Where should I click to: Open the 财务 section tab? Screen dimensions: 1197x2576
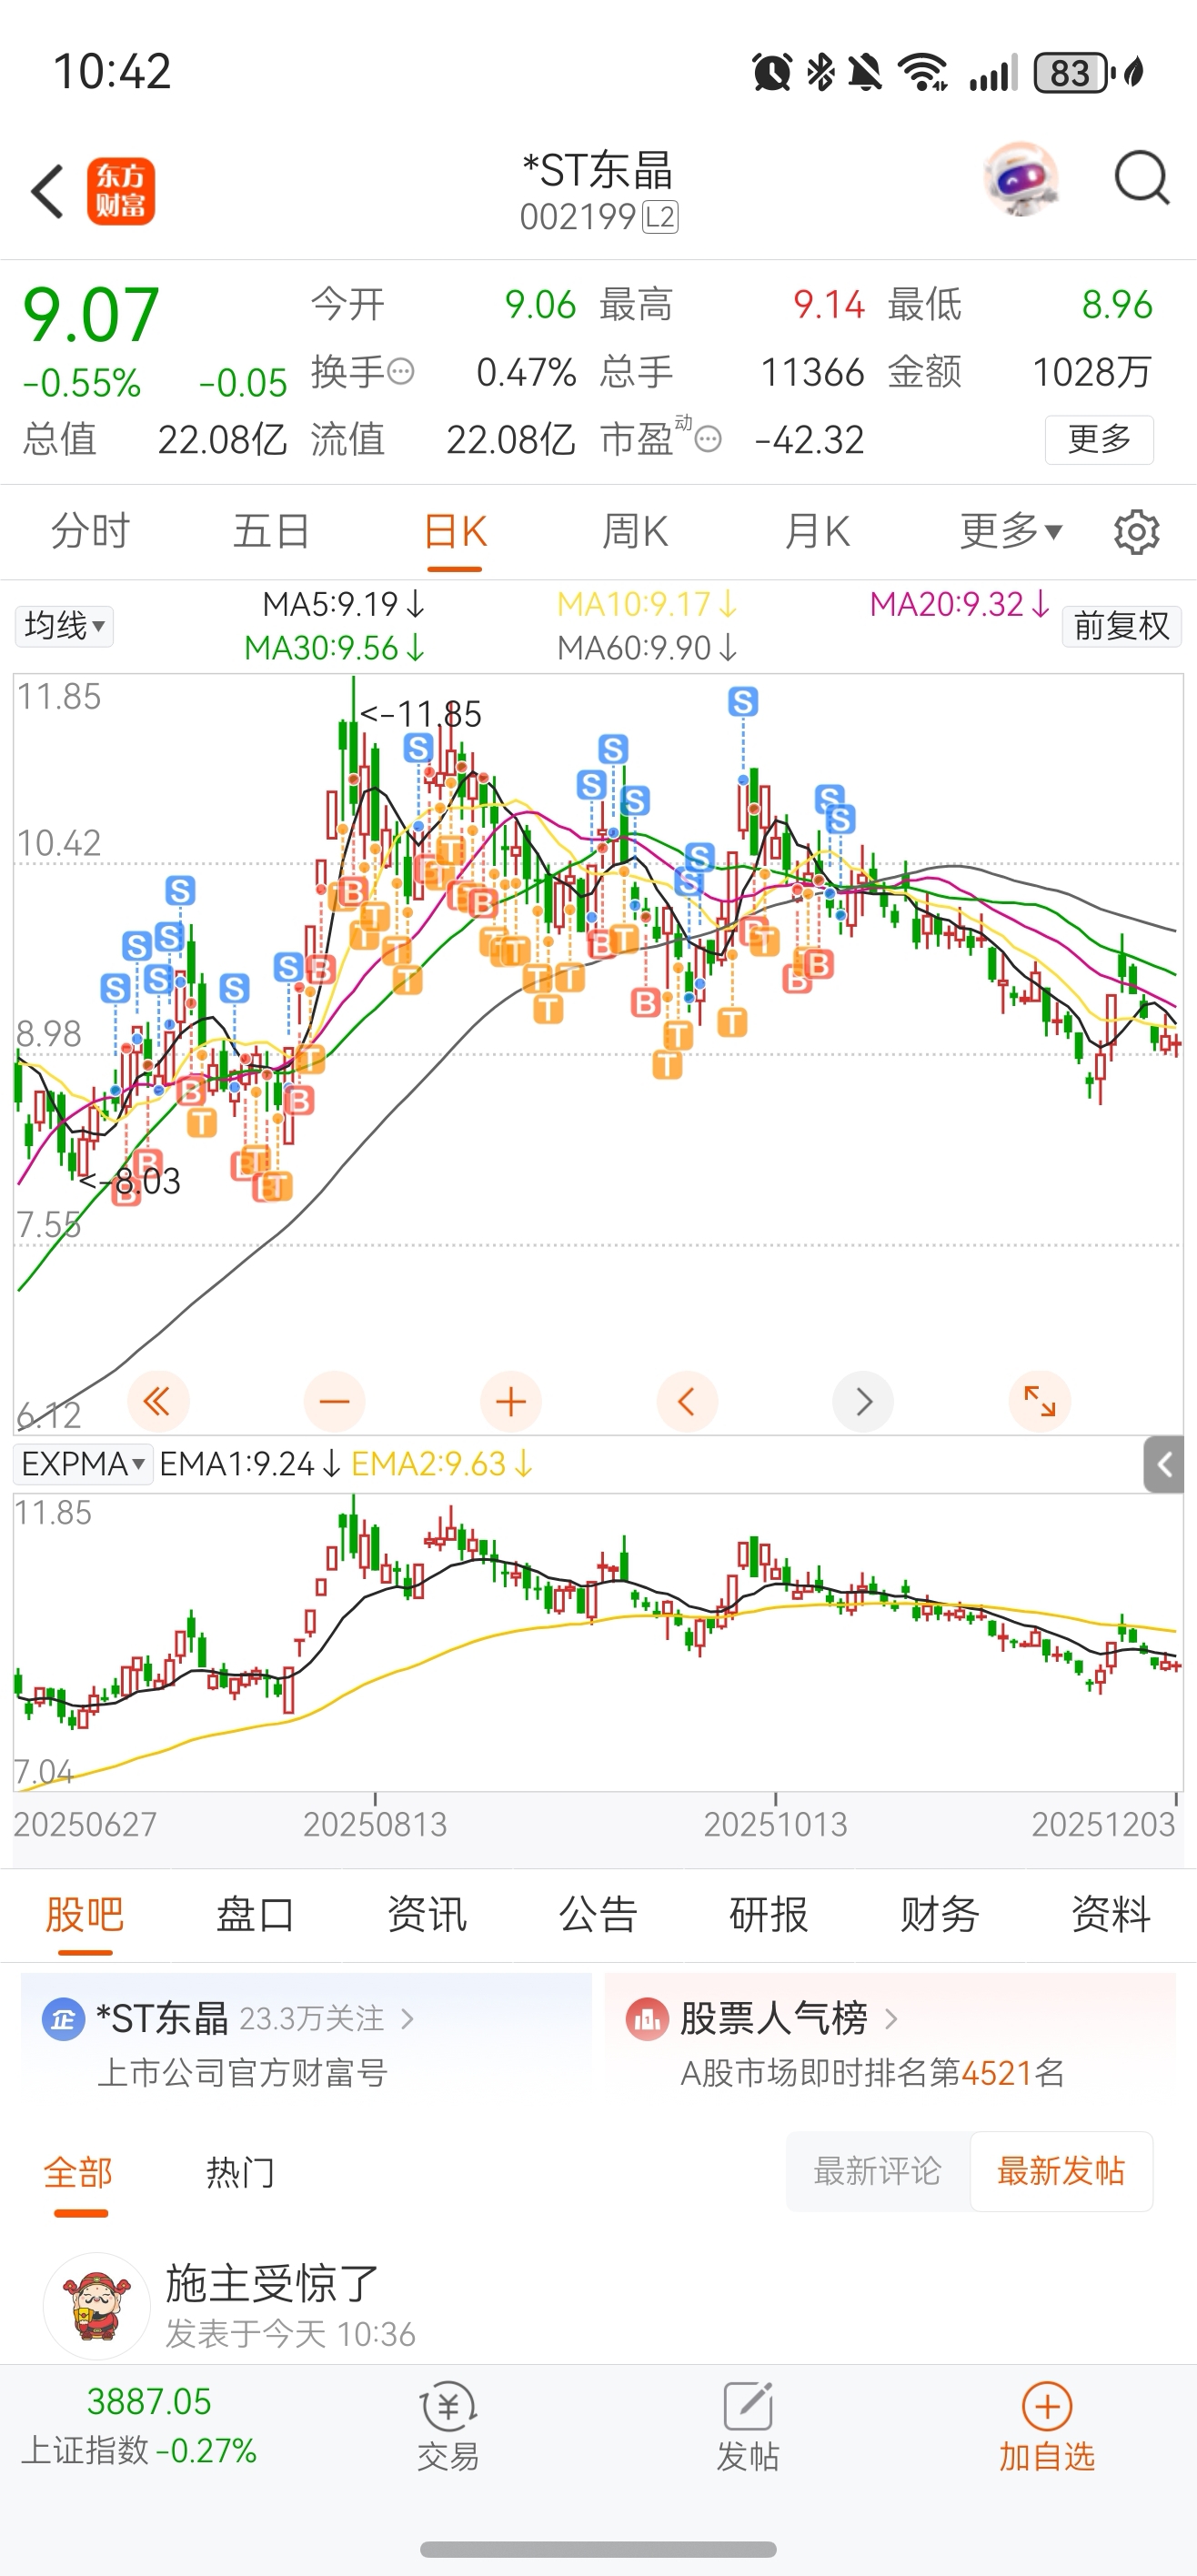940,1914
